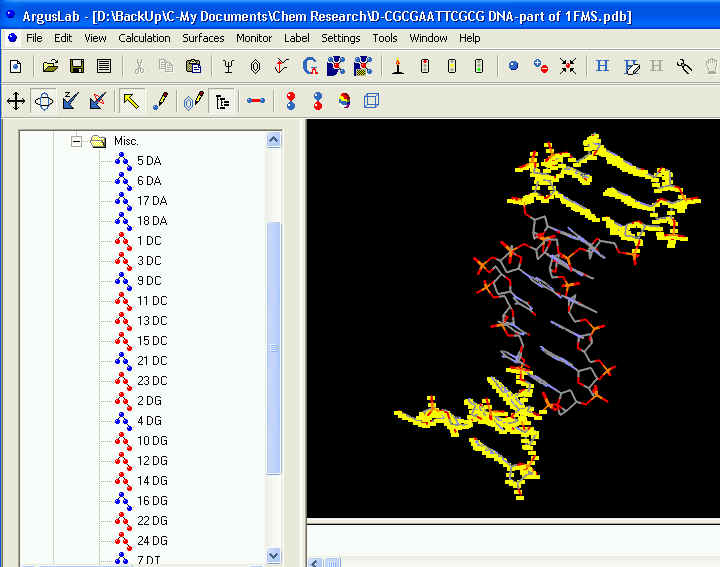The width and height of the screenshot is (720, 567).
Task: Toggle the pencil atom builder tool
Action: [159, 101]
